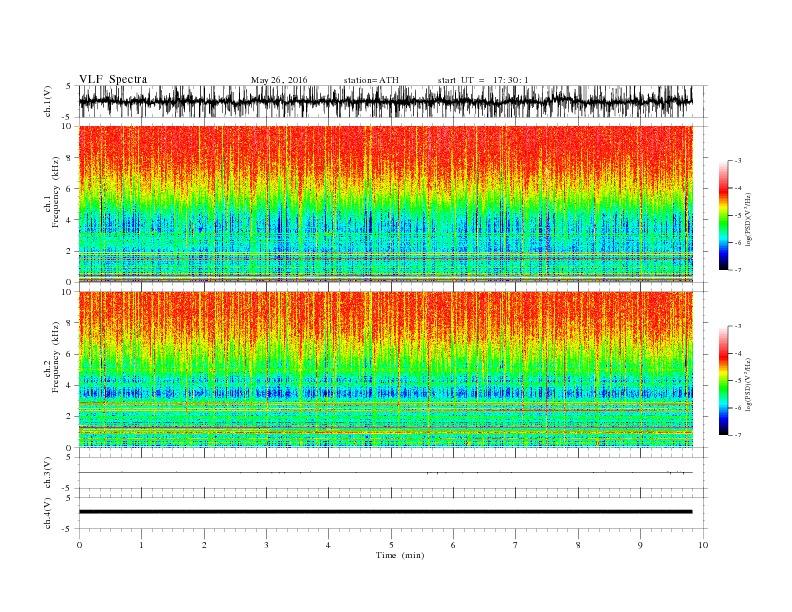Click the upper PSD color scale bar

point(723,215)
